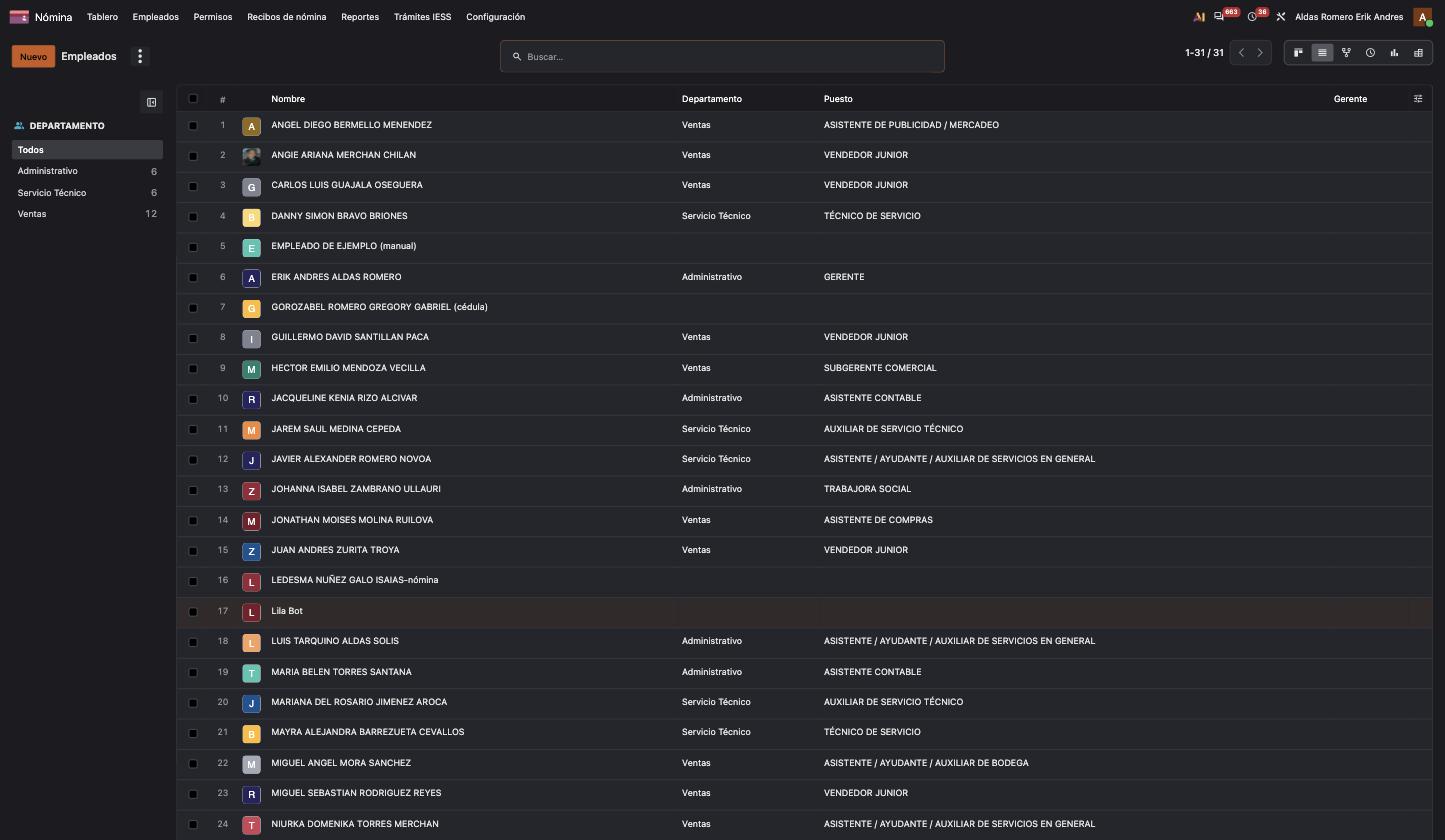Collapse the department side panel
Viewport: 1445px width, 840px height.
coord(151,102)
